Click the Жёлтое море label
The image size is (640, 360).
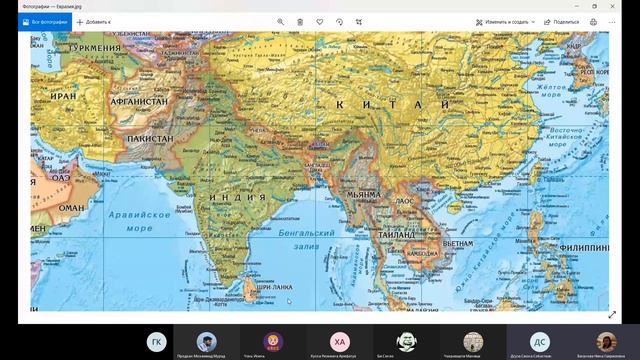(x=551, y=91)
